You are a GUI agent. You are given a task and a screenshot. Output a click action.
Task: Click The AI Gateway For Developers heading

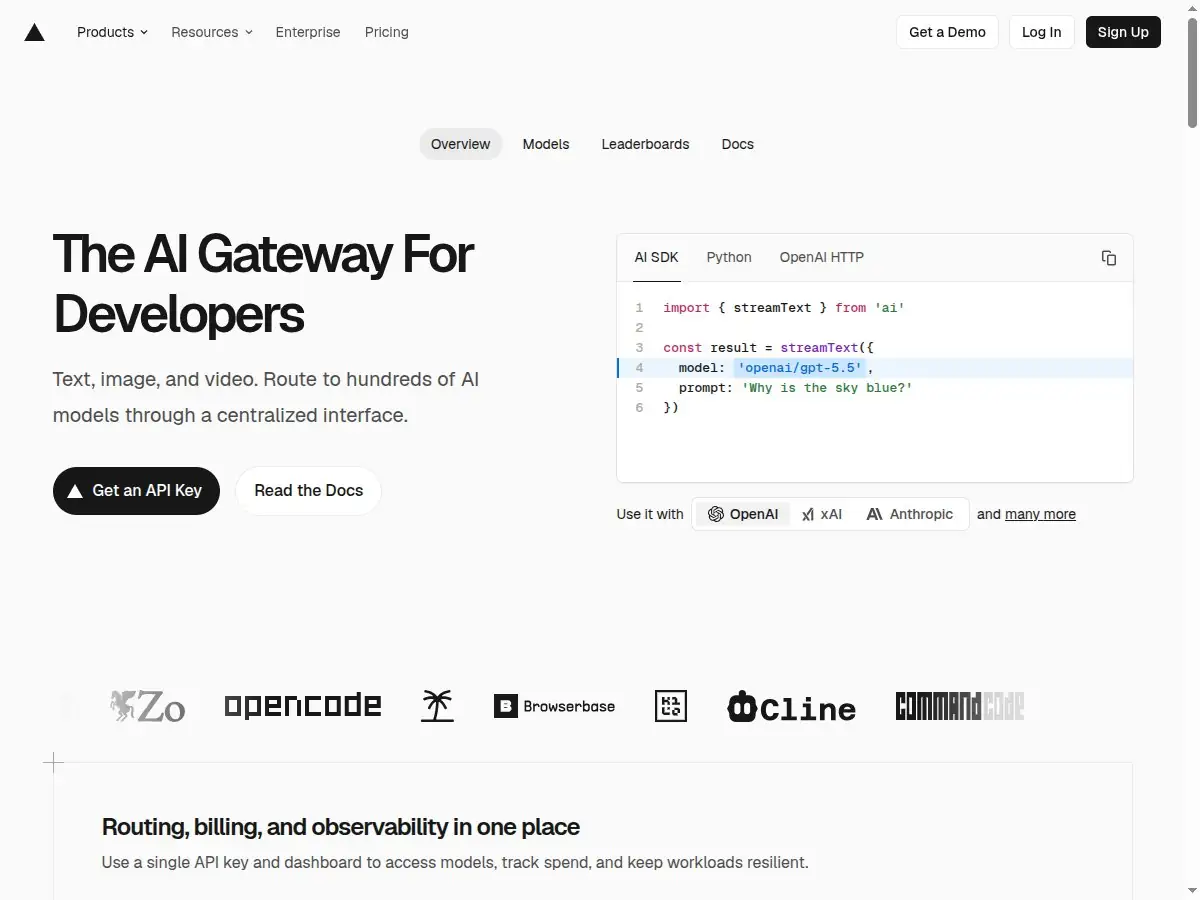click(263, 284)
